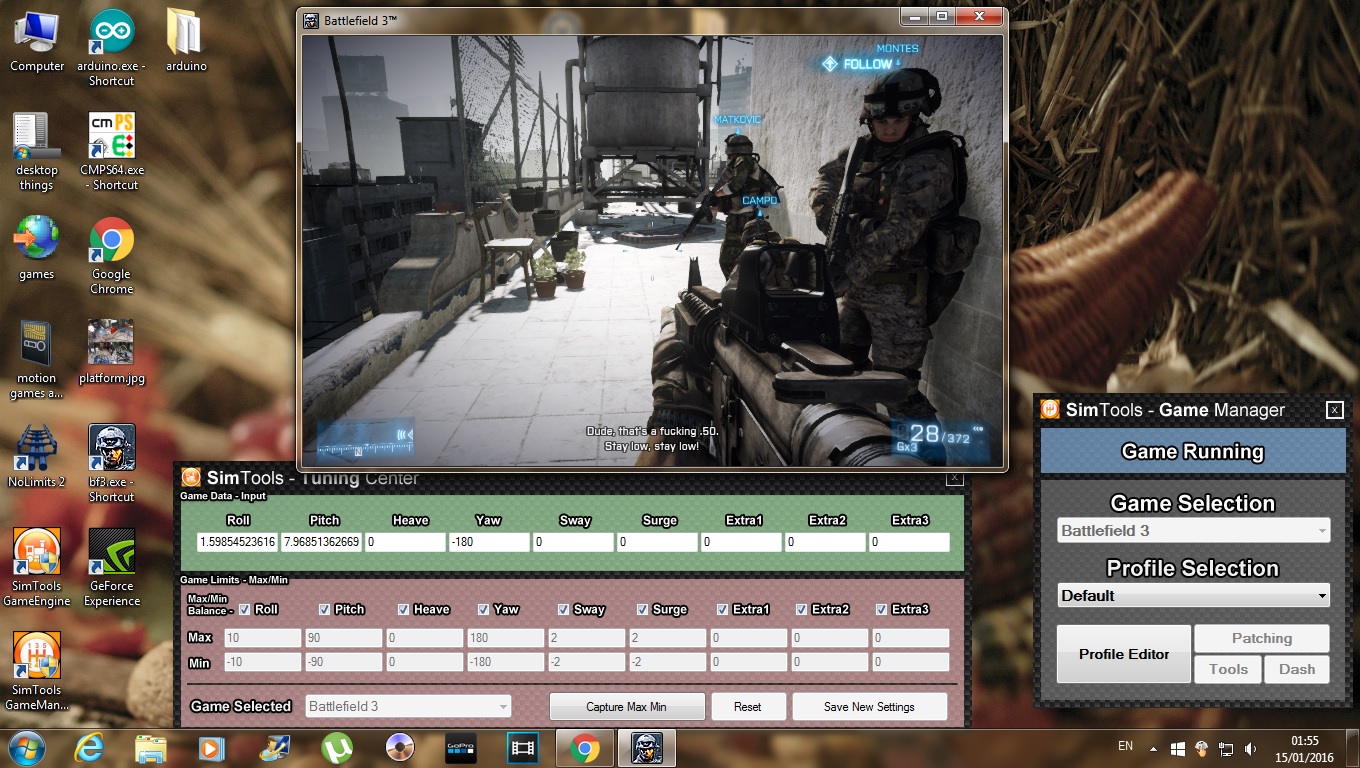Click the network tray icon
The image size is (1360, 768).
[1226, 748]
